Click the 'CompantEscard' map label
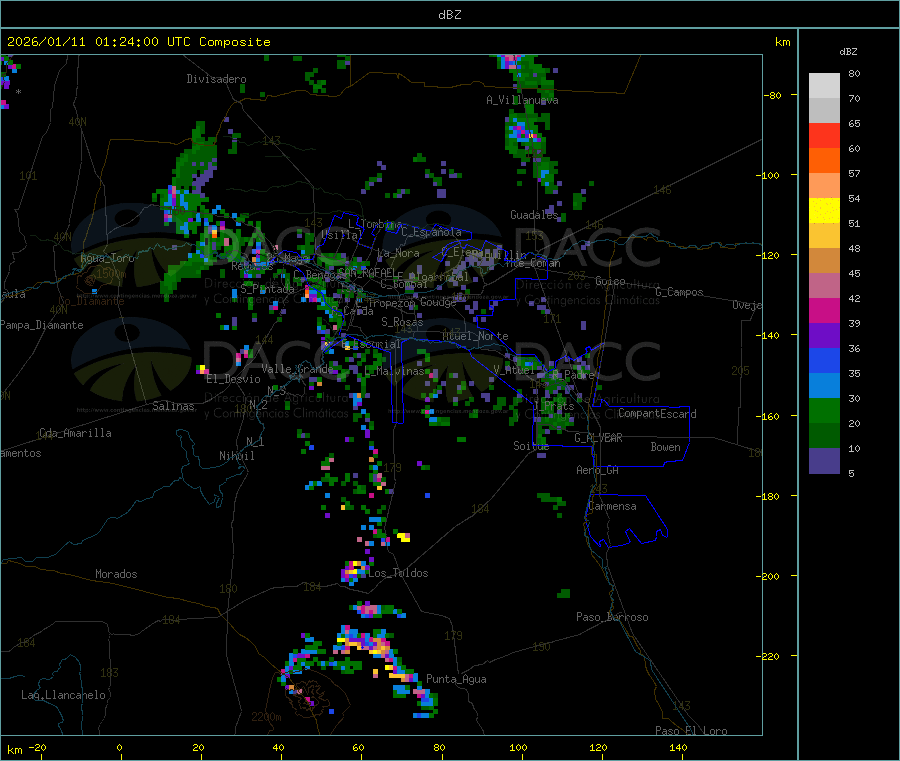The image size is (900, 761). point(658,413)
